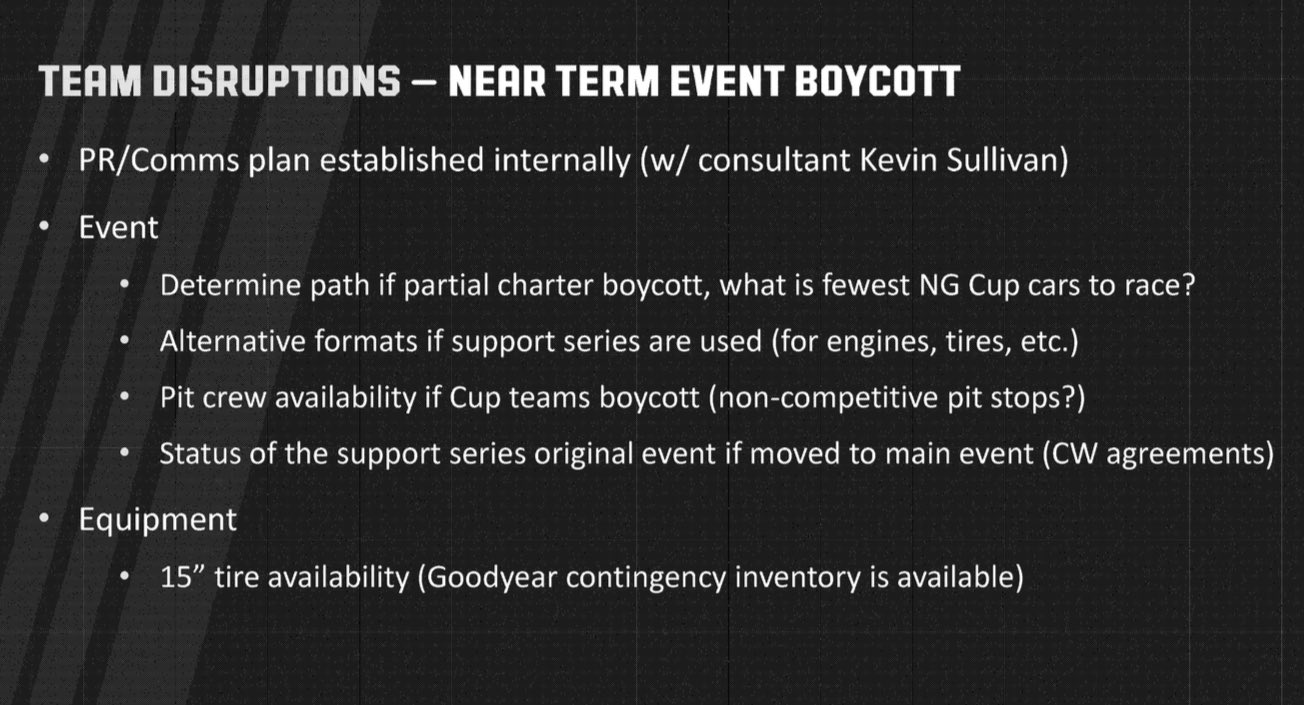1304x705 pixels.
Task: Click the bullet dot before Event
Action: tap(44, 227)
